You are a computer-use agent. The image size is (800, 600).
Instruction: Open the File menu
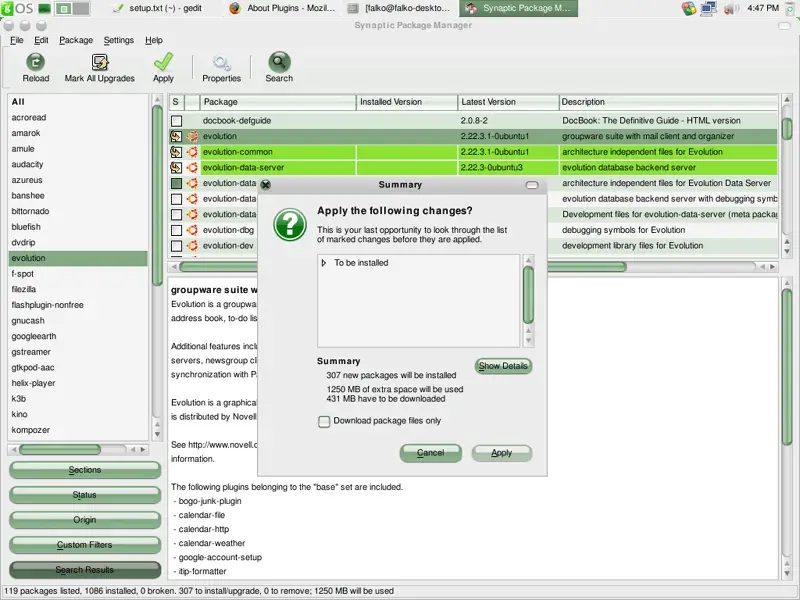click(17, 40)
